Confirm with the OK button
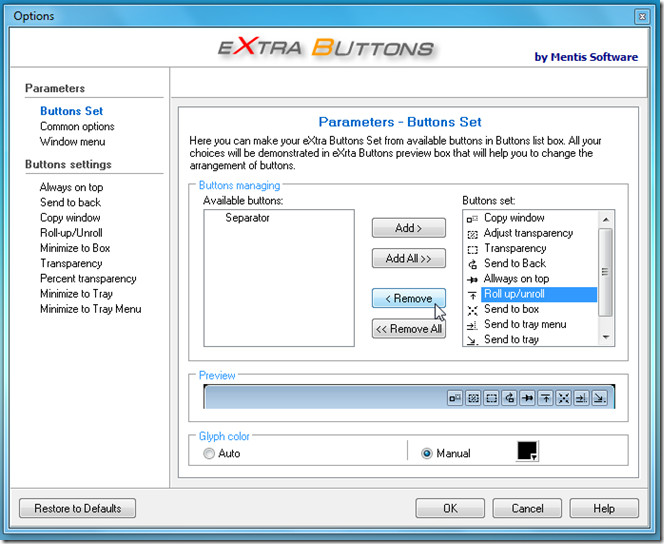664x544 pixels. [450, 508]
